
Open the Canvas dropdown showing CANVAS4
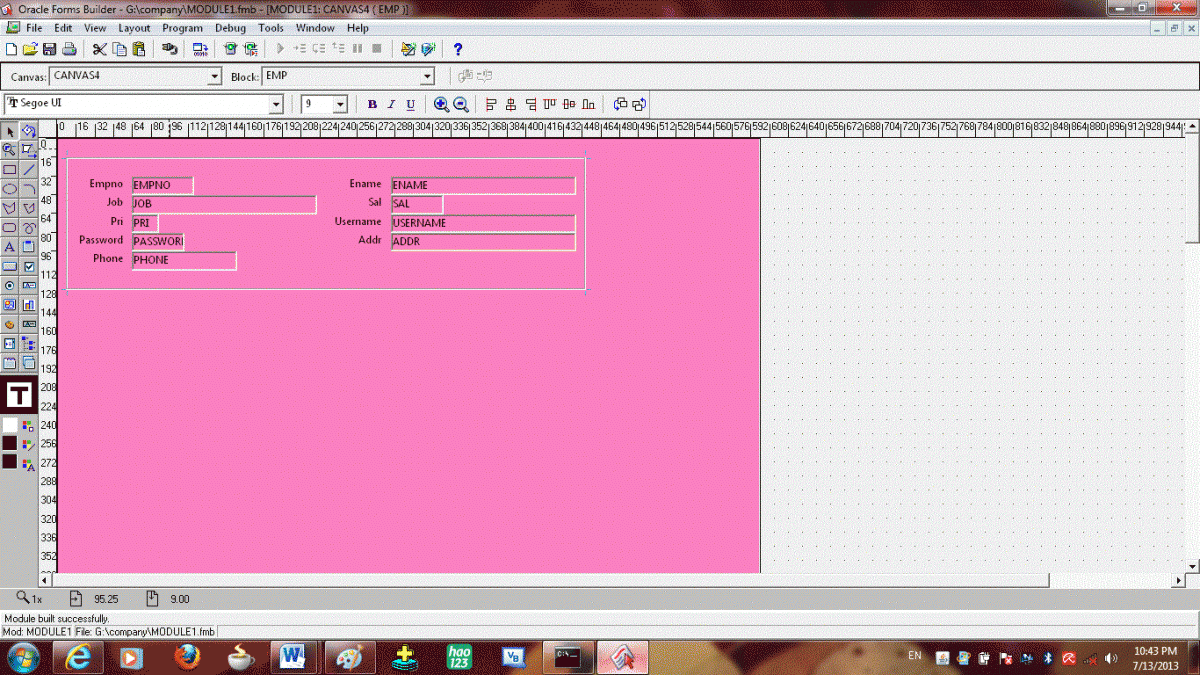pyautogui.click(x=214, y=77)
